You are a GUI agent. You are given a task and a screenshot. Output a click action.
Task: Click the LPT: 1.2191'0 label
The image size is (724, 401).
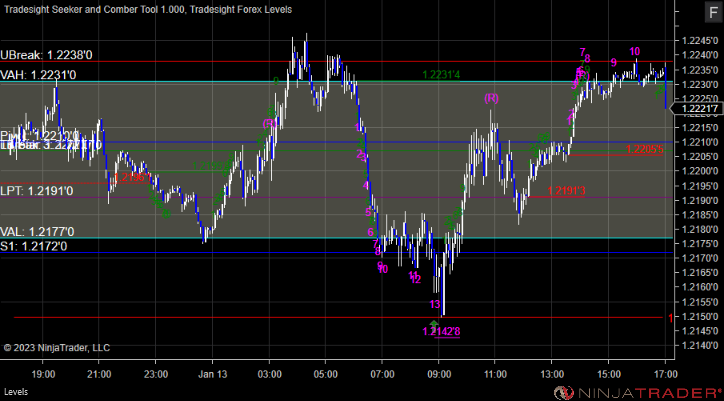[36, 191]
